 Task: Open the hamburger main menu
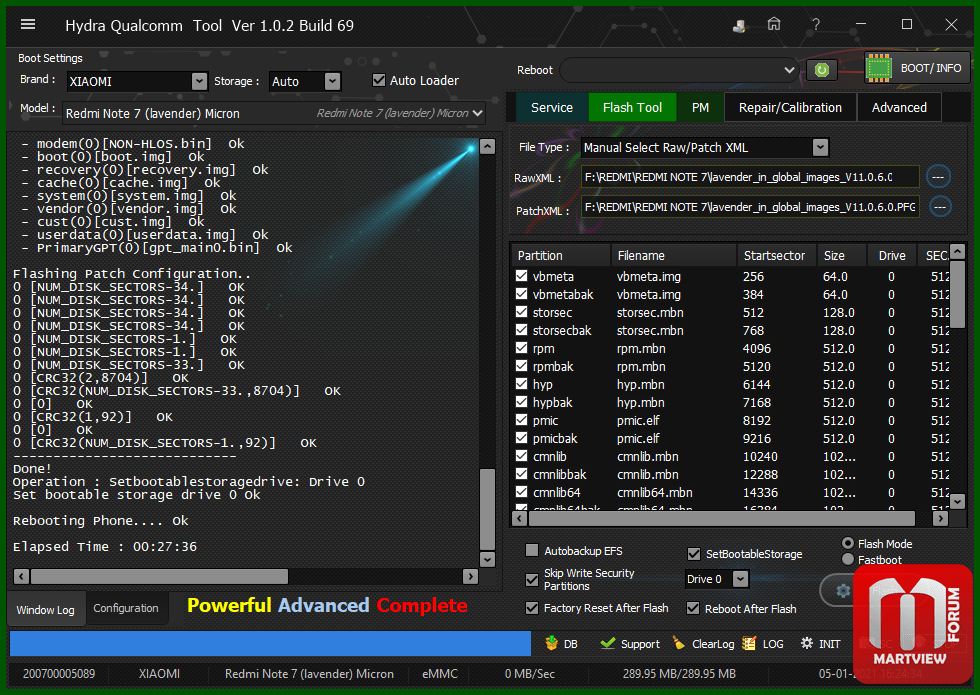(x=28, y=24)
